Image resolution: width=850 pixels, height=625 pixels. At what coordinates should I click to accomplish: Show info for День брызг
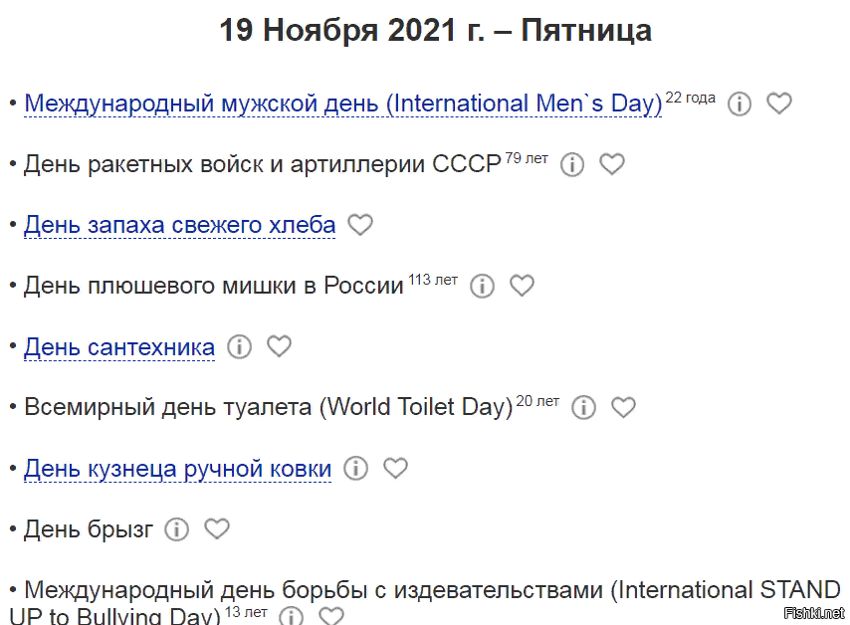pyautogui.click(x=176, y=529)
